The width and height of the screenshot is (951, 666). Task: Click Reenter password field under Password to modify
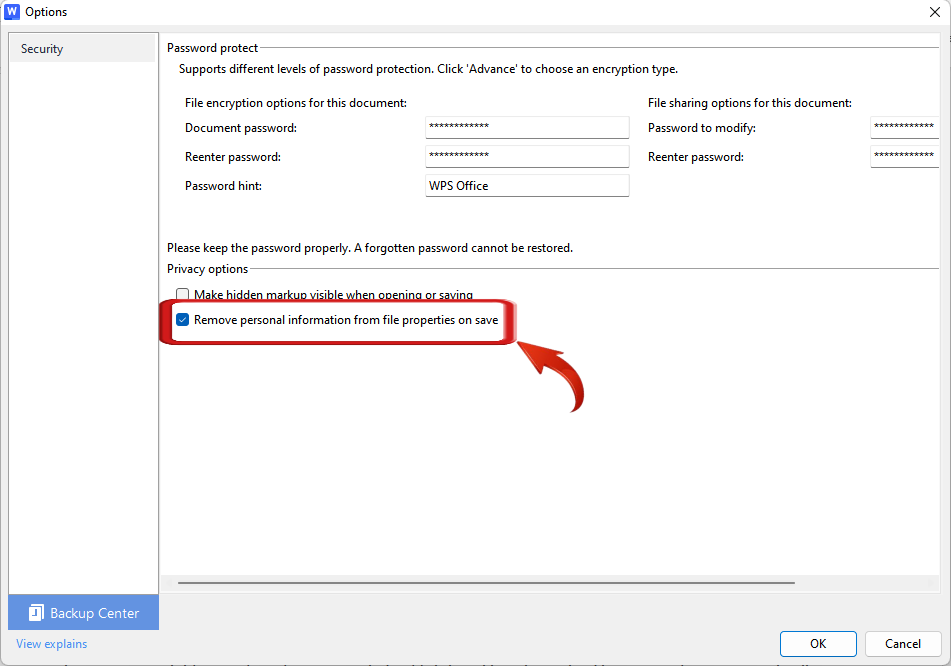(904, 156)
